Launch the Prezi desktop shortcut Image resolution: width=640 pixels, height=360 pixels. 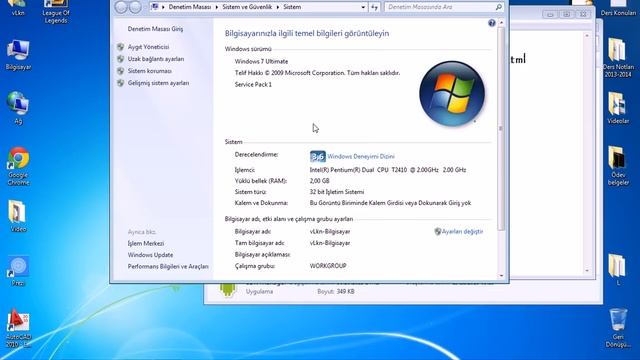[x=18, y=271]
